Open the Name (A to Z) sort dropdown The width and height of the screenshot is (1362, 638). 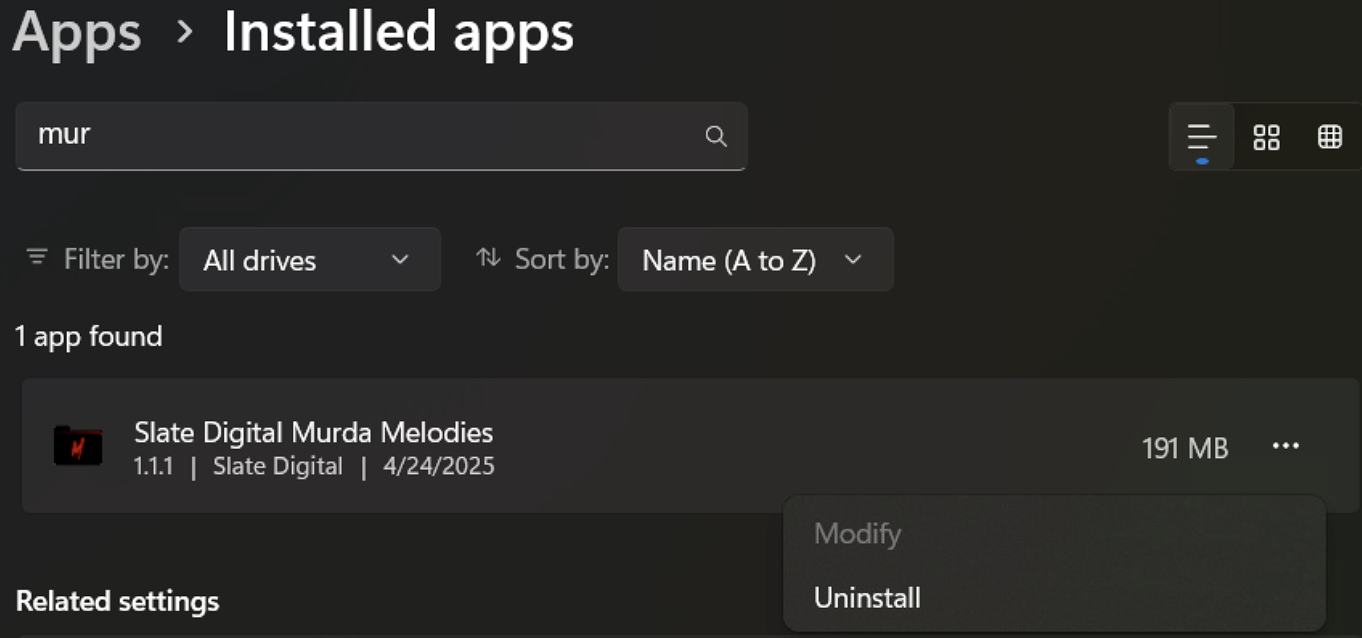[x=755, y=259]
